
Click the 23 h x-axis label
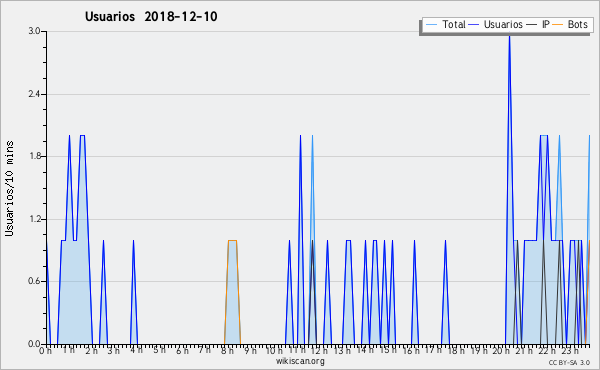(x=569, y=351)
